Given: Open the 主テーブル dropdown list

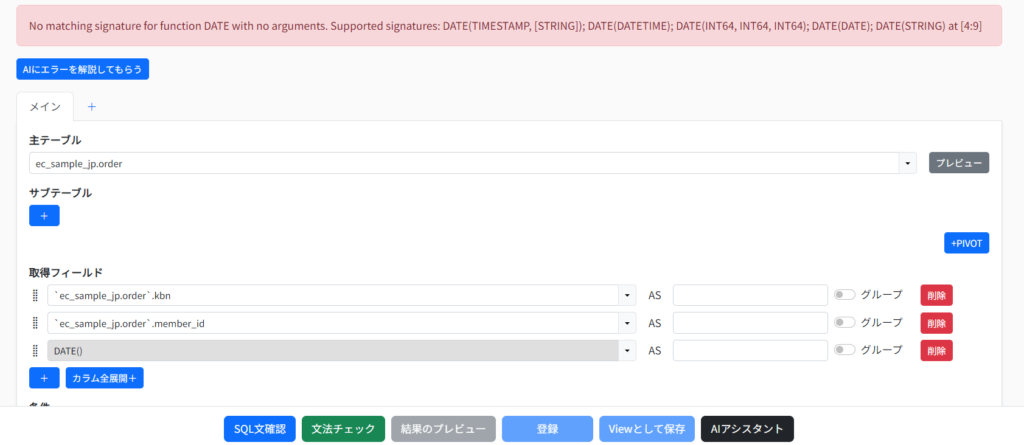Looking at the screenshot, I should tap(907, 163).
